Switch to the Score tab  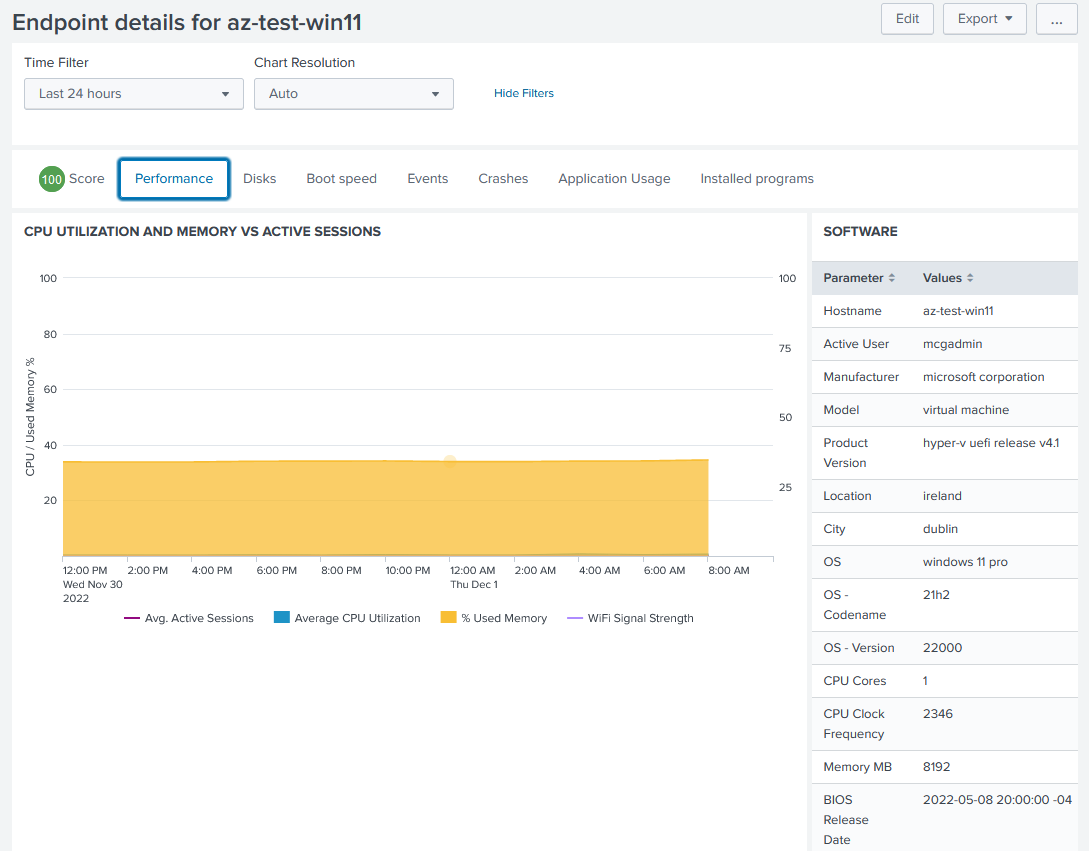pyautogui.click(x=72, y=179)
